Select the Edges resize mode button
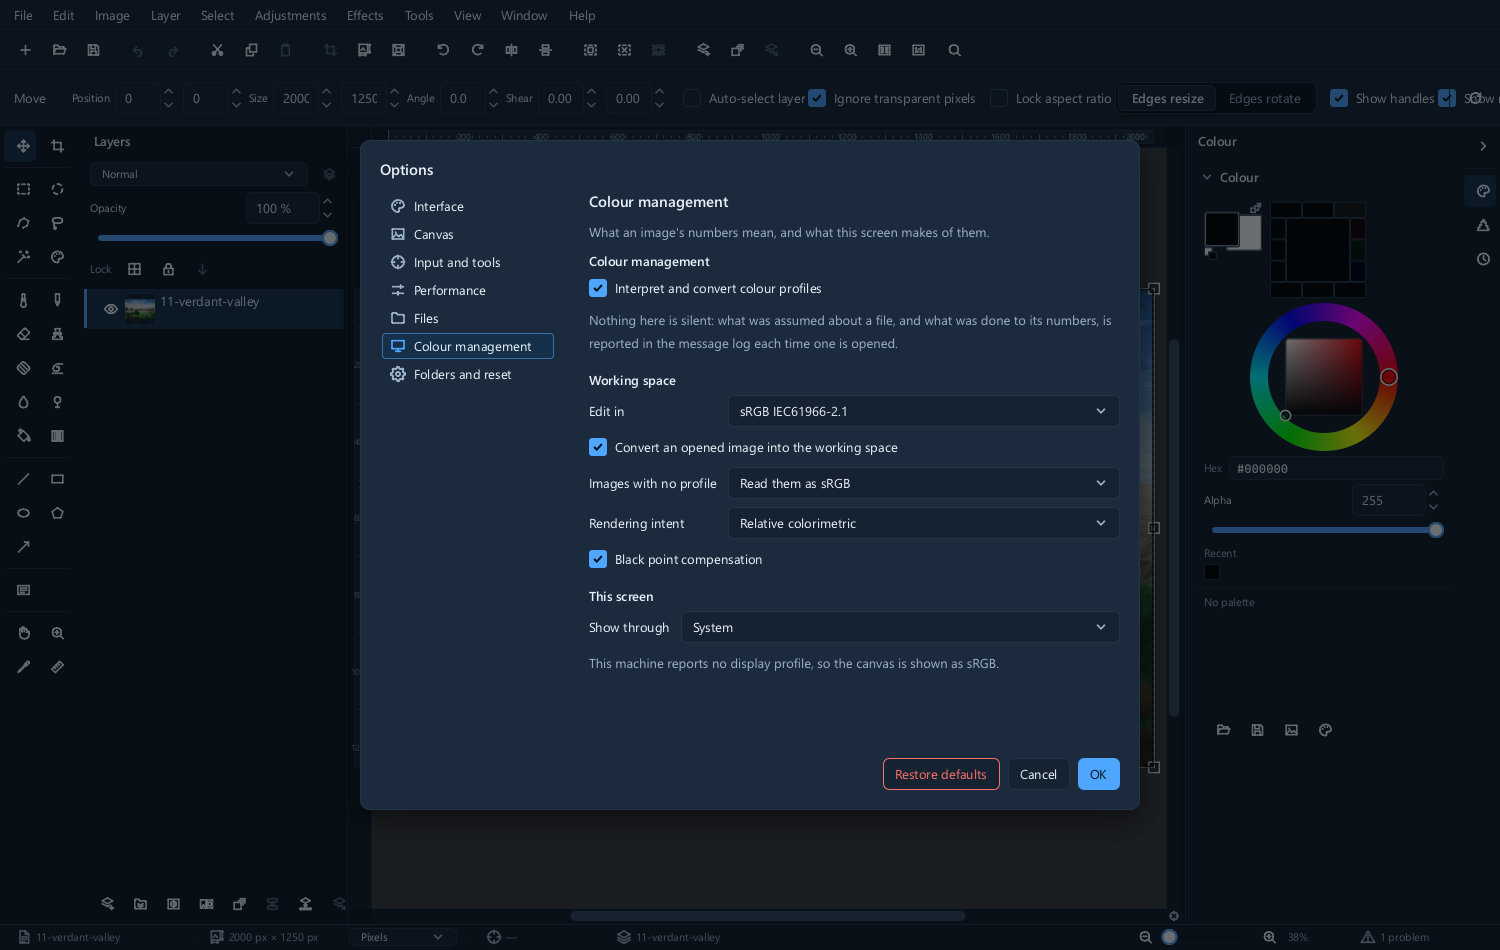The image size is (1500, 950). [x=1167, y=98]
